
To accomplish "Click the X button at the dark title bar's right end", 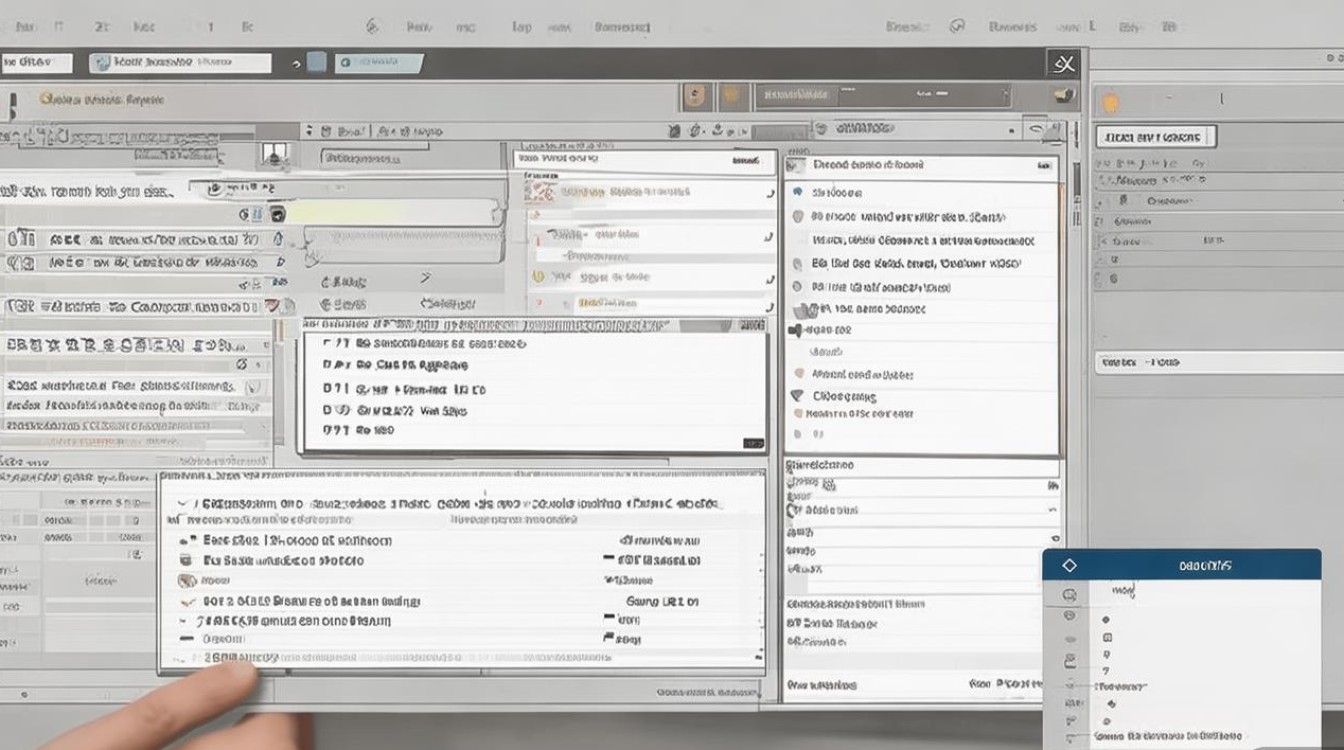I will point(1064,64).
